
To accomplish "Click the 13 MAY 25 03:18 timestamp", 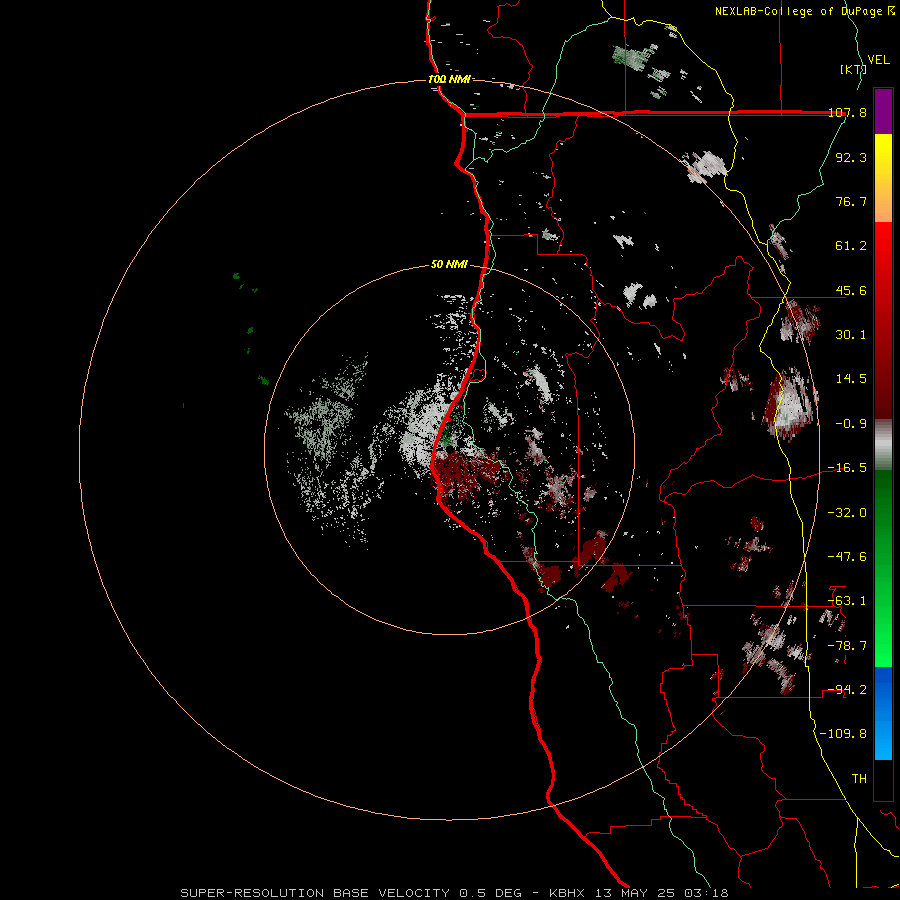I will (x=660, y=893).
